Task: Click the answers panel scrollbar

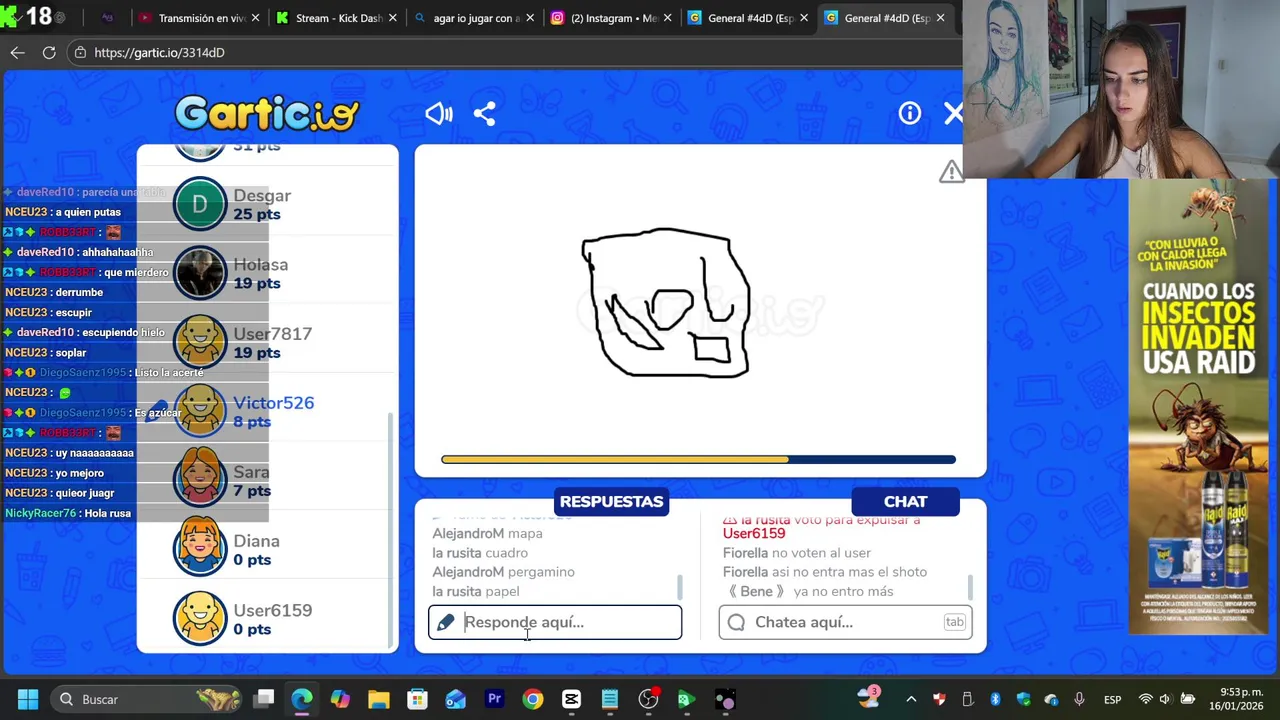Action: pos(680,587)
